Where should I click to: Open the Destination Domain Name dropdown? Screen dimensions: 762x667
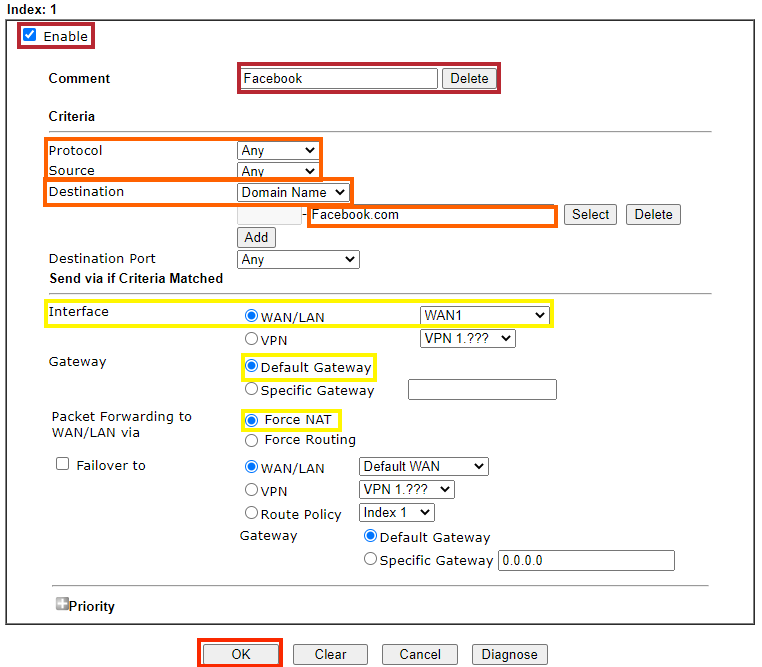[x=293, y=192]
